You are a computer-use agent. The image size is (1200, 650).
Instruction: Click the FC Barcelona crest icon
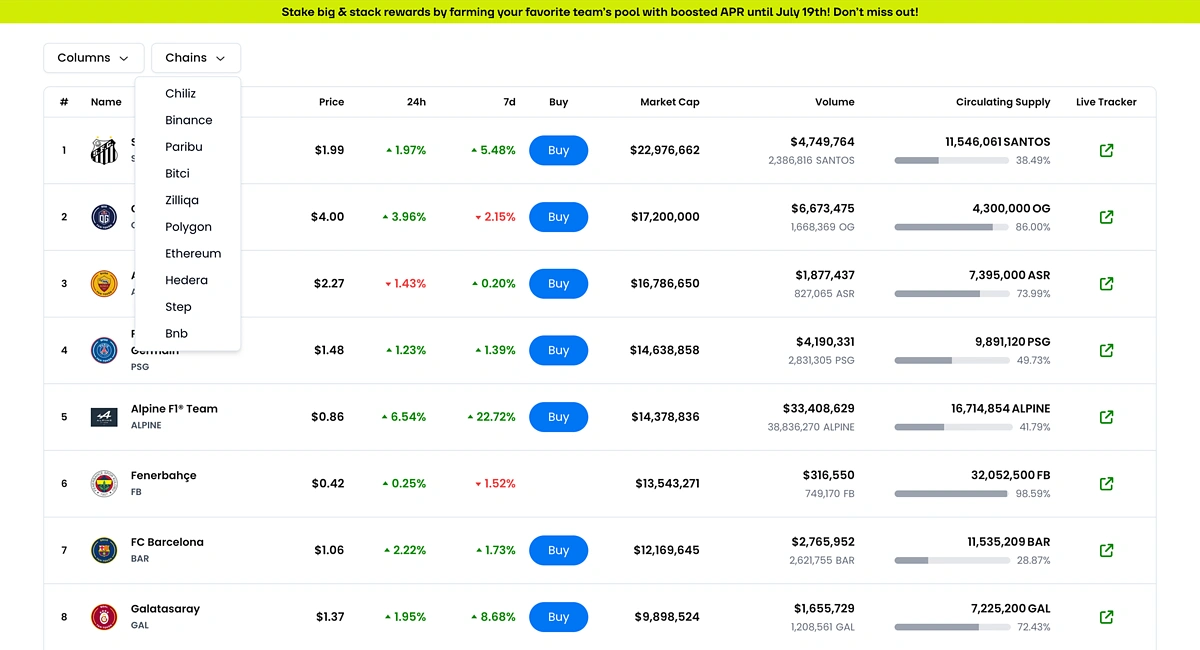coord(104,550)
